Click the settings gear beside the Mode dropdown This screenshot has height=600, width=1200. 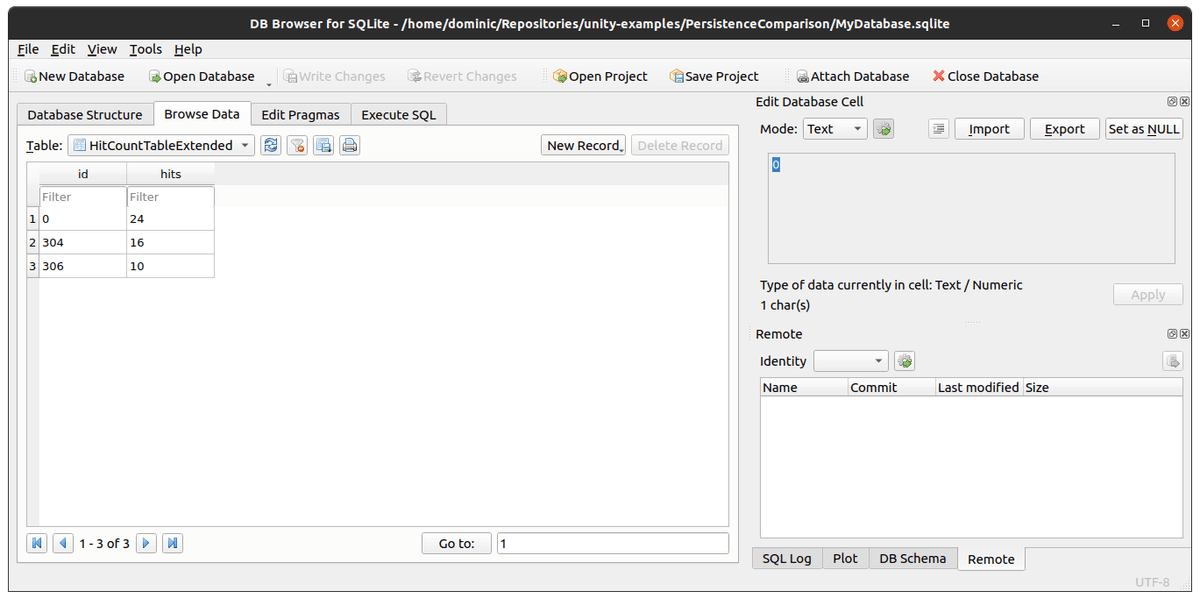[882, 128]
